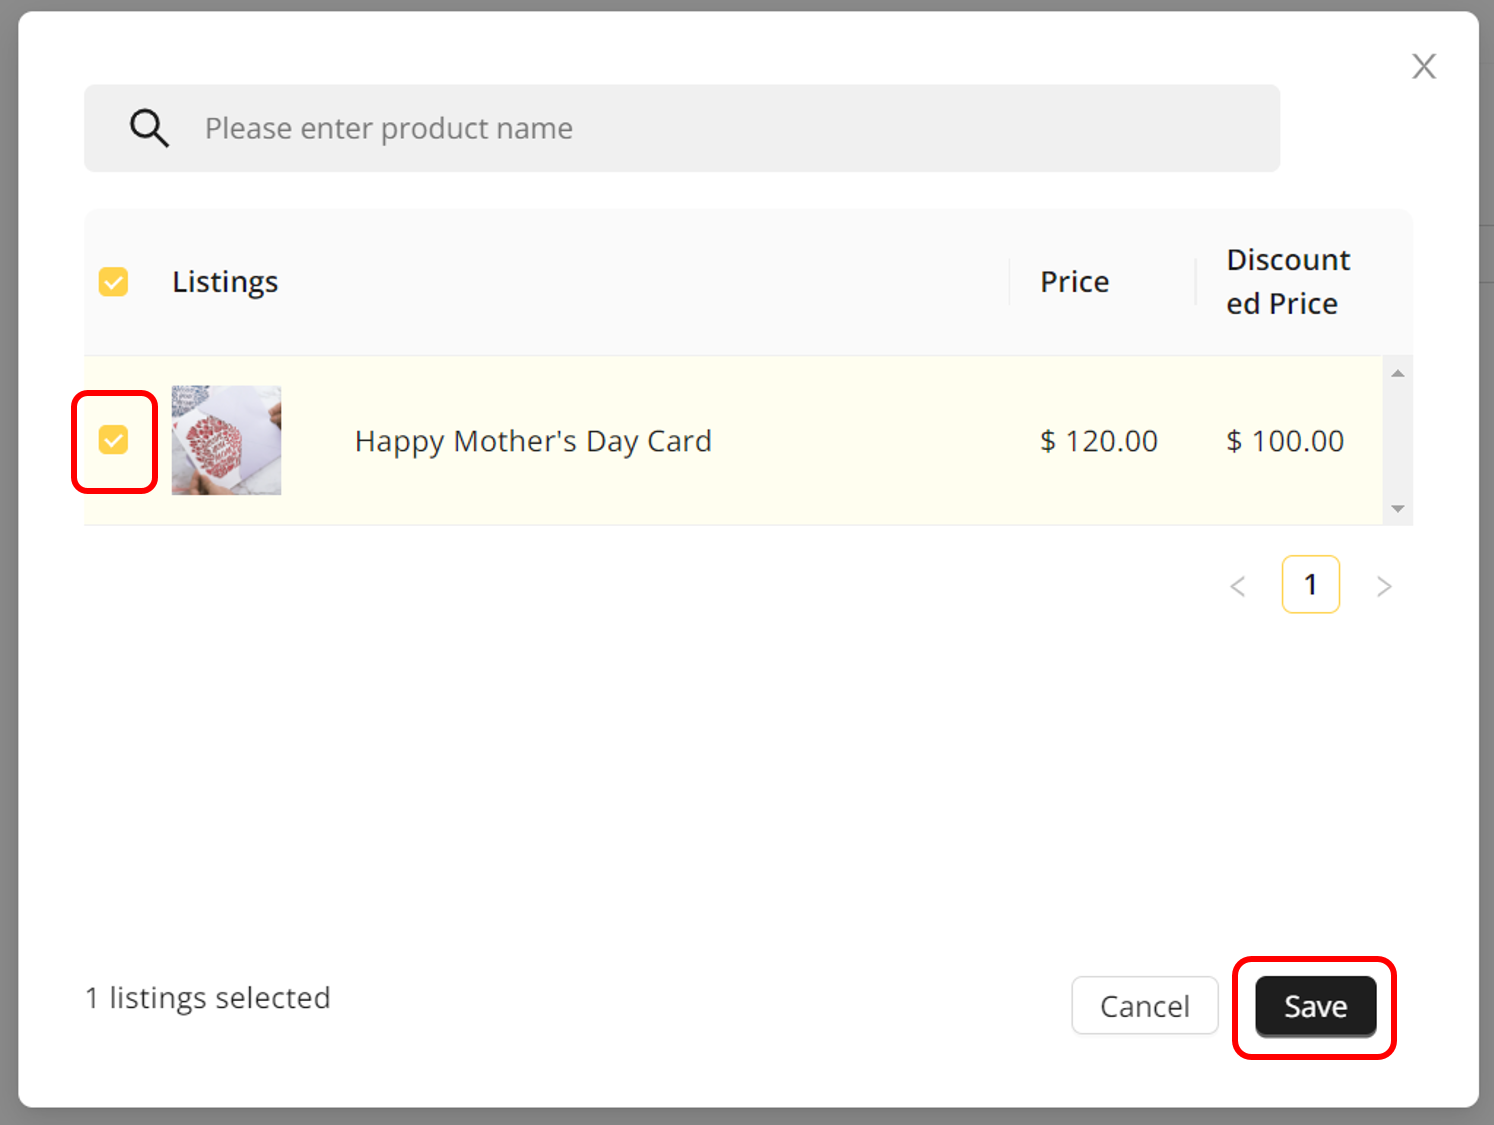Click the $ 100.00 discounted price
Screen dimensions: 1494x1125
coord(1285,441)
